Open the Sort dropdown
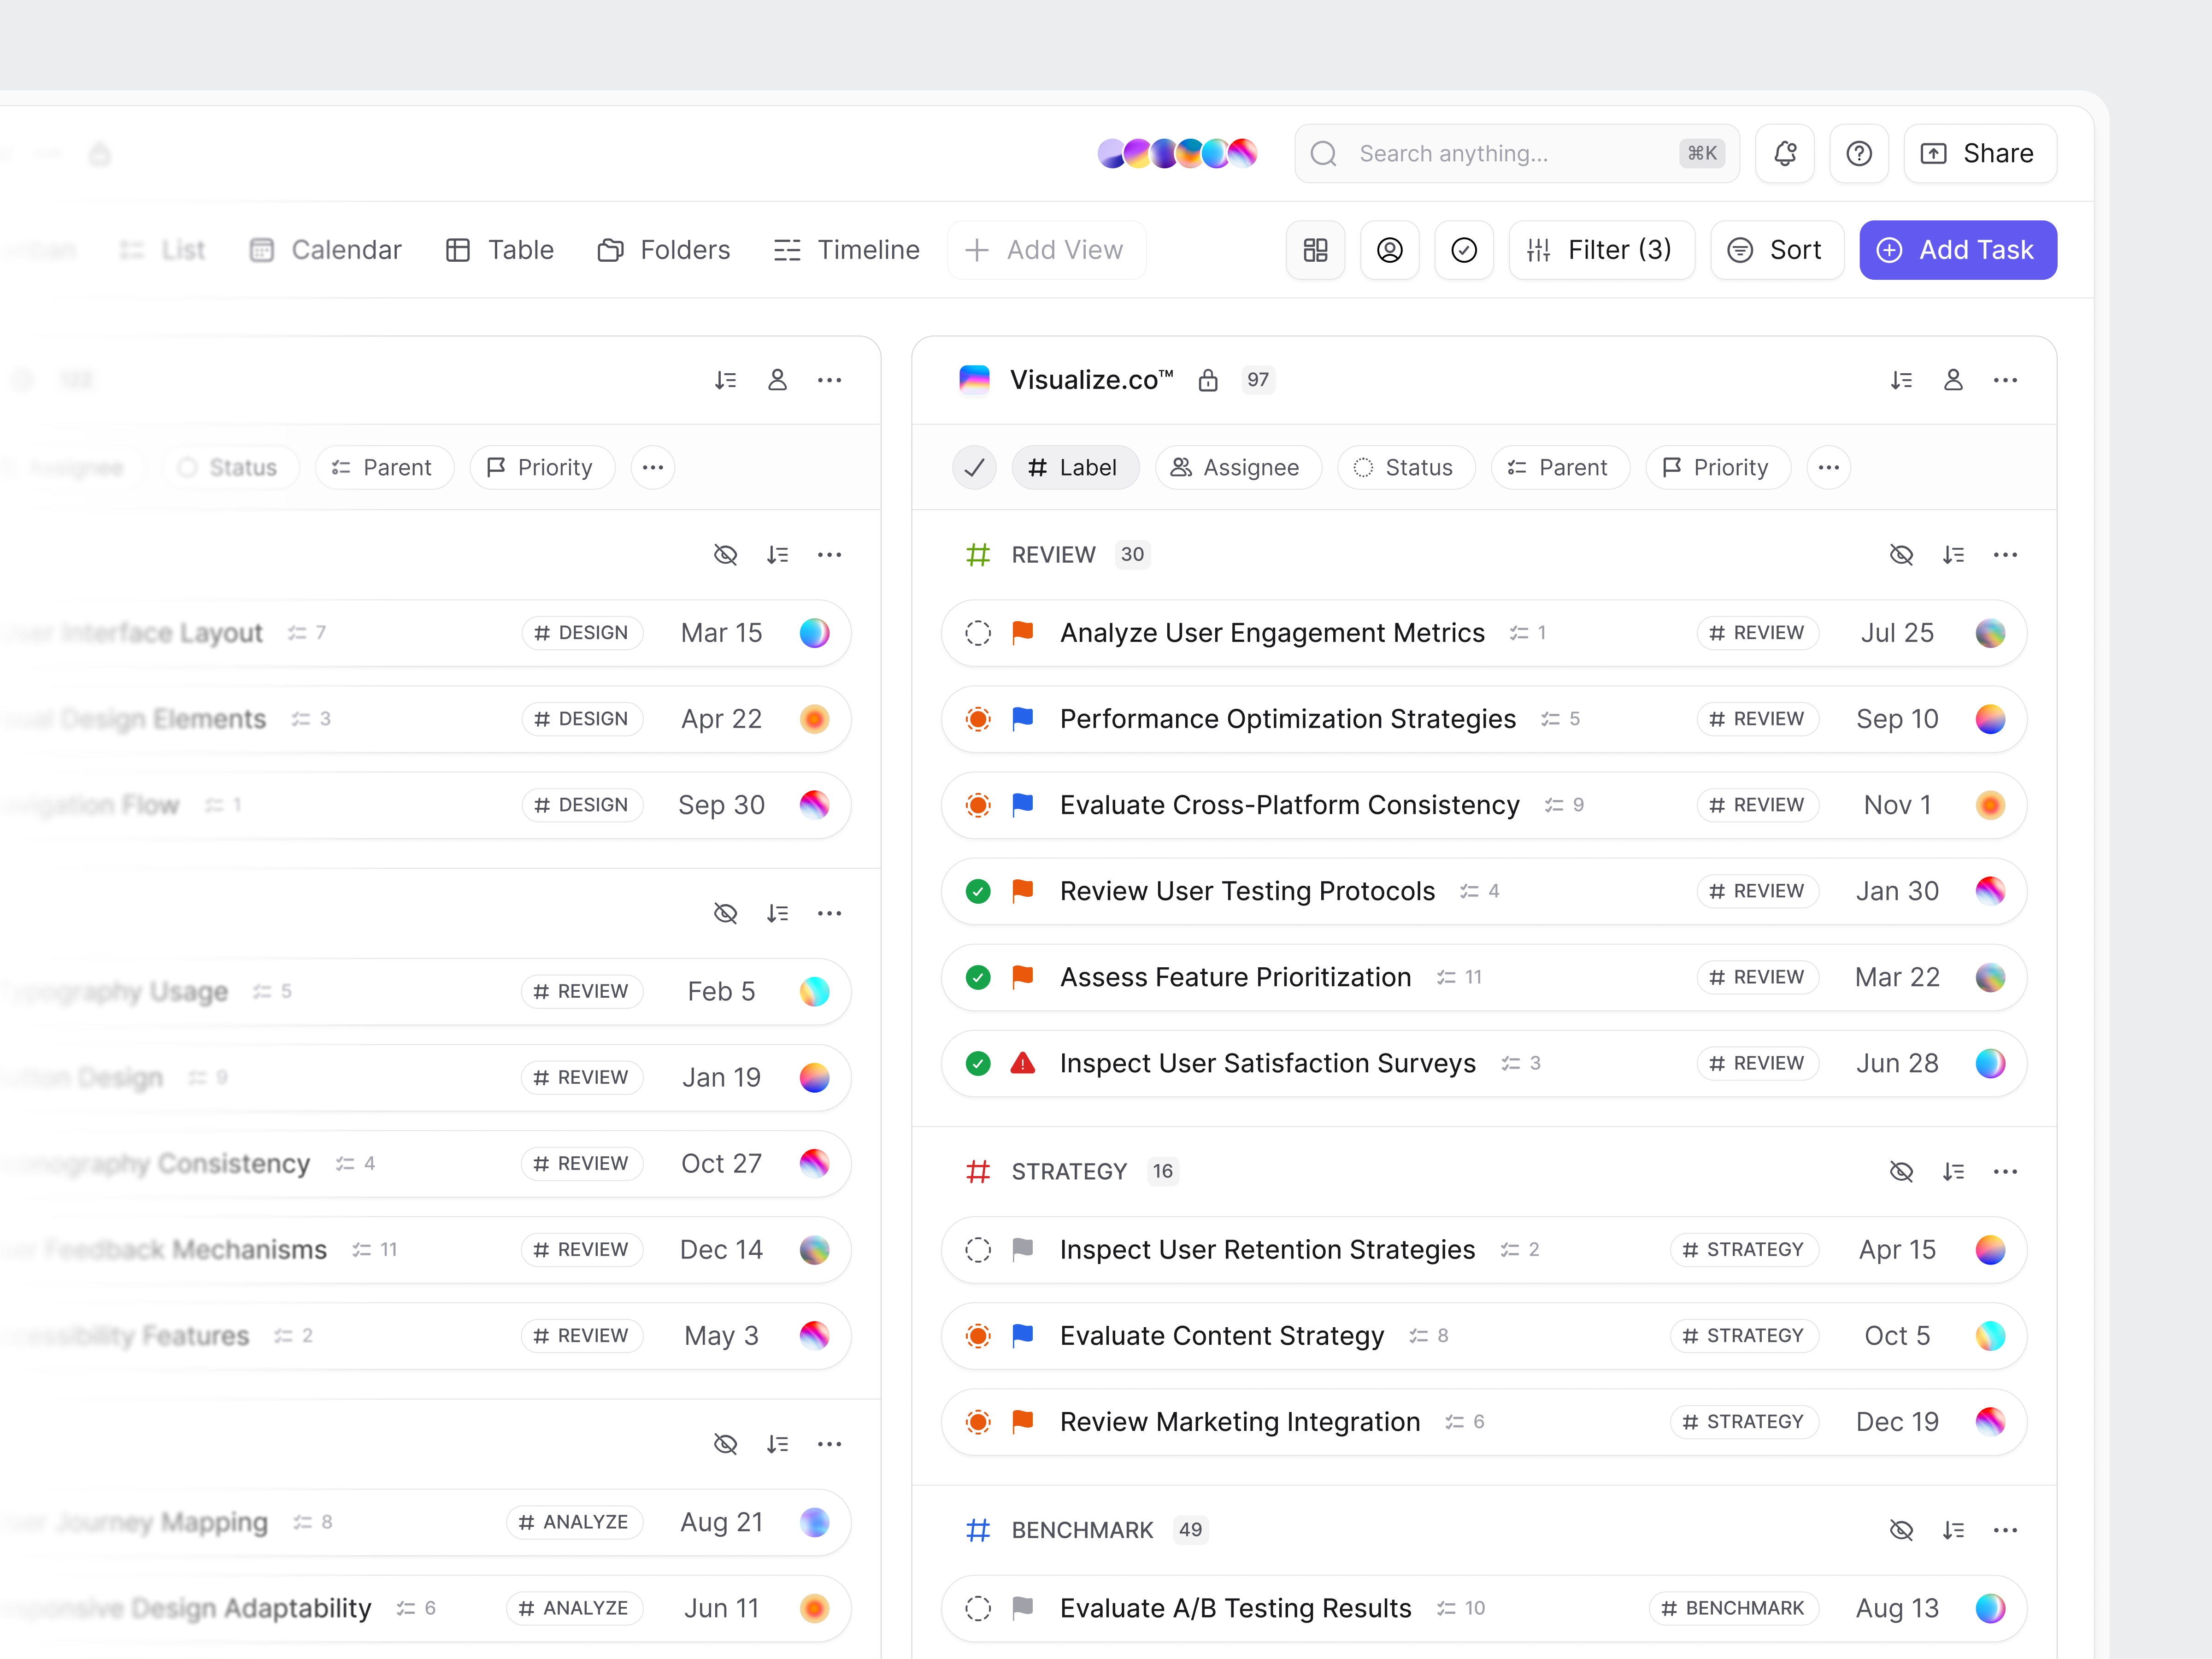This screenshot has height=1659, width=2212. point(1776,250)
